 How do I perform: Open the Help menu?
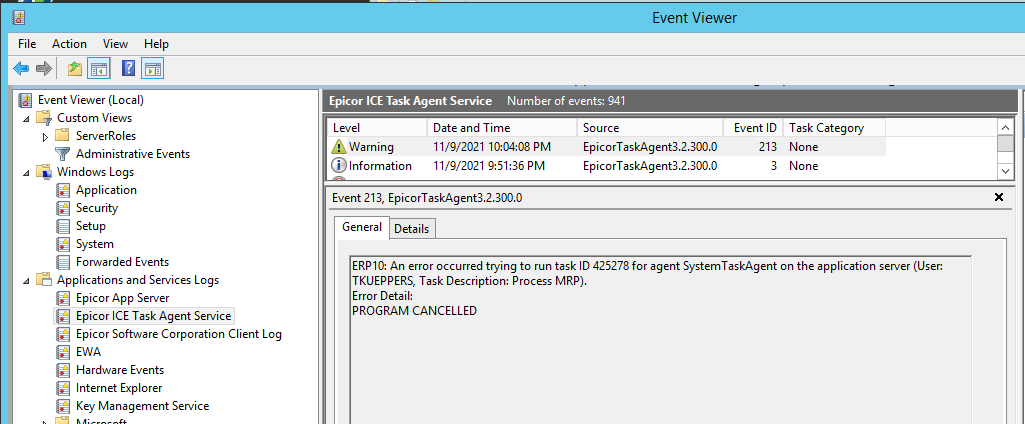156,44
